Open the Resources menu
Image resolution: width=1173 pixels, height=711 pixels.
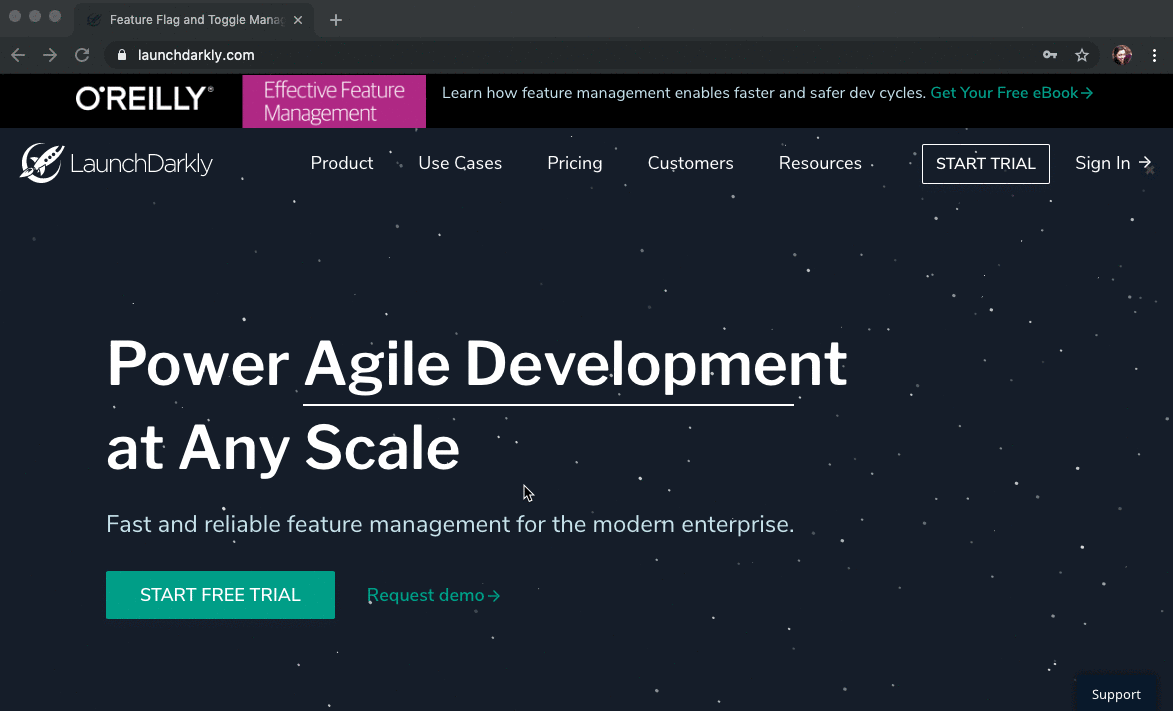[x=820, y=163]
